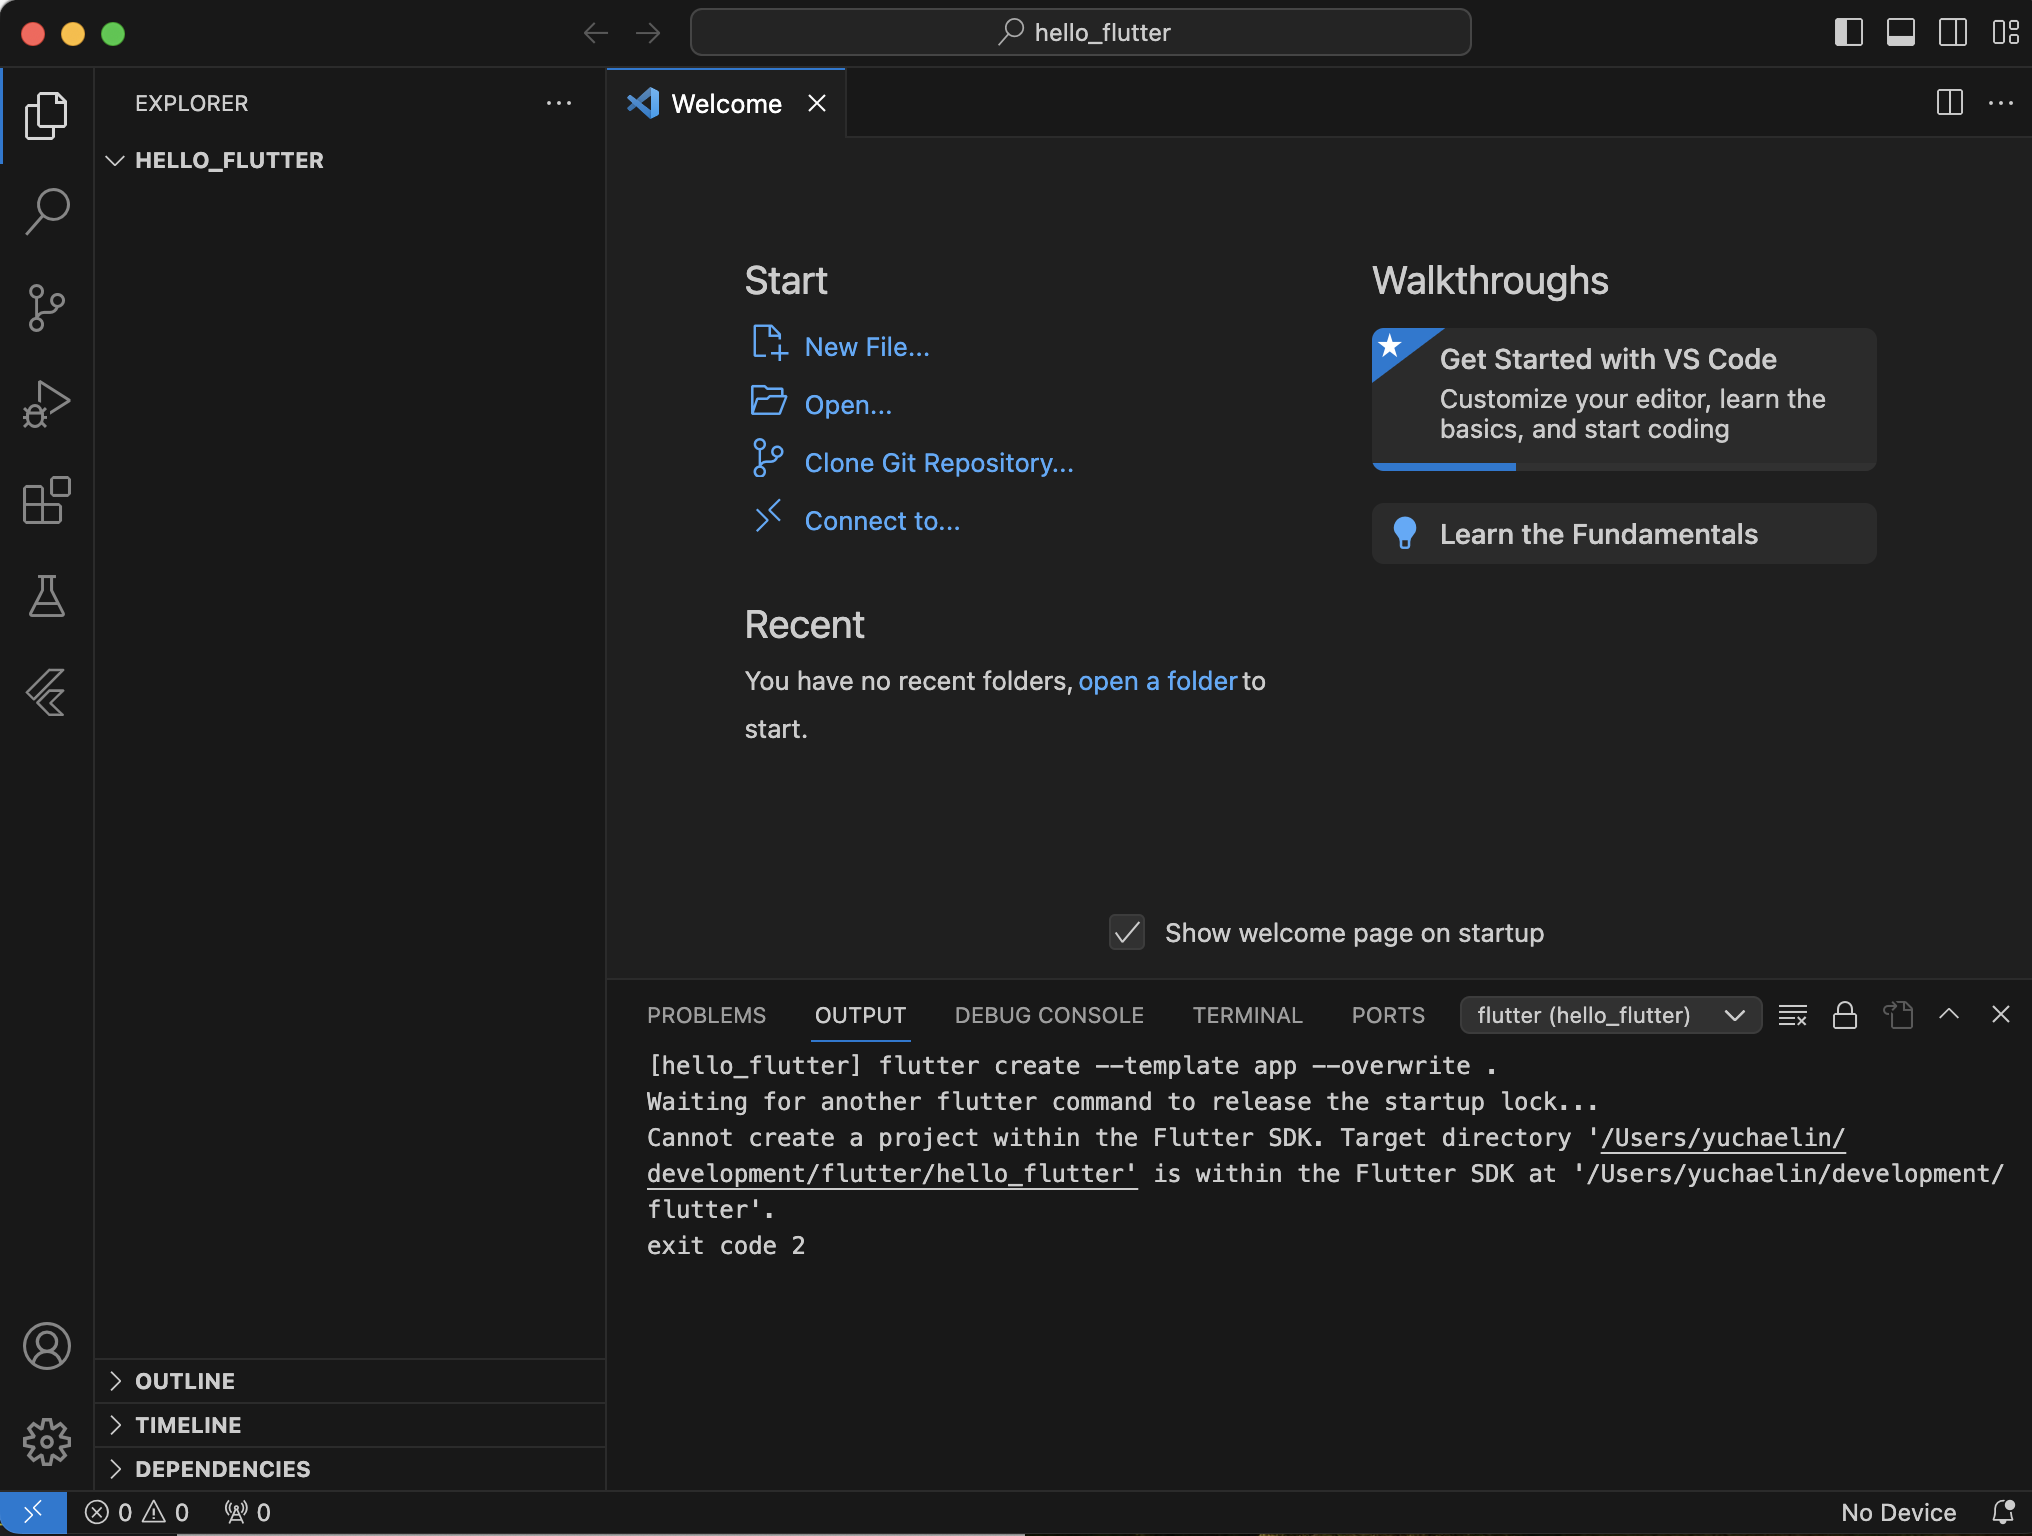Open the Source Control view
The image size is (2032, 1536).
click(46, 307)
